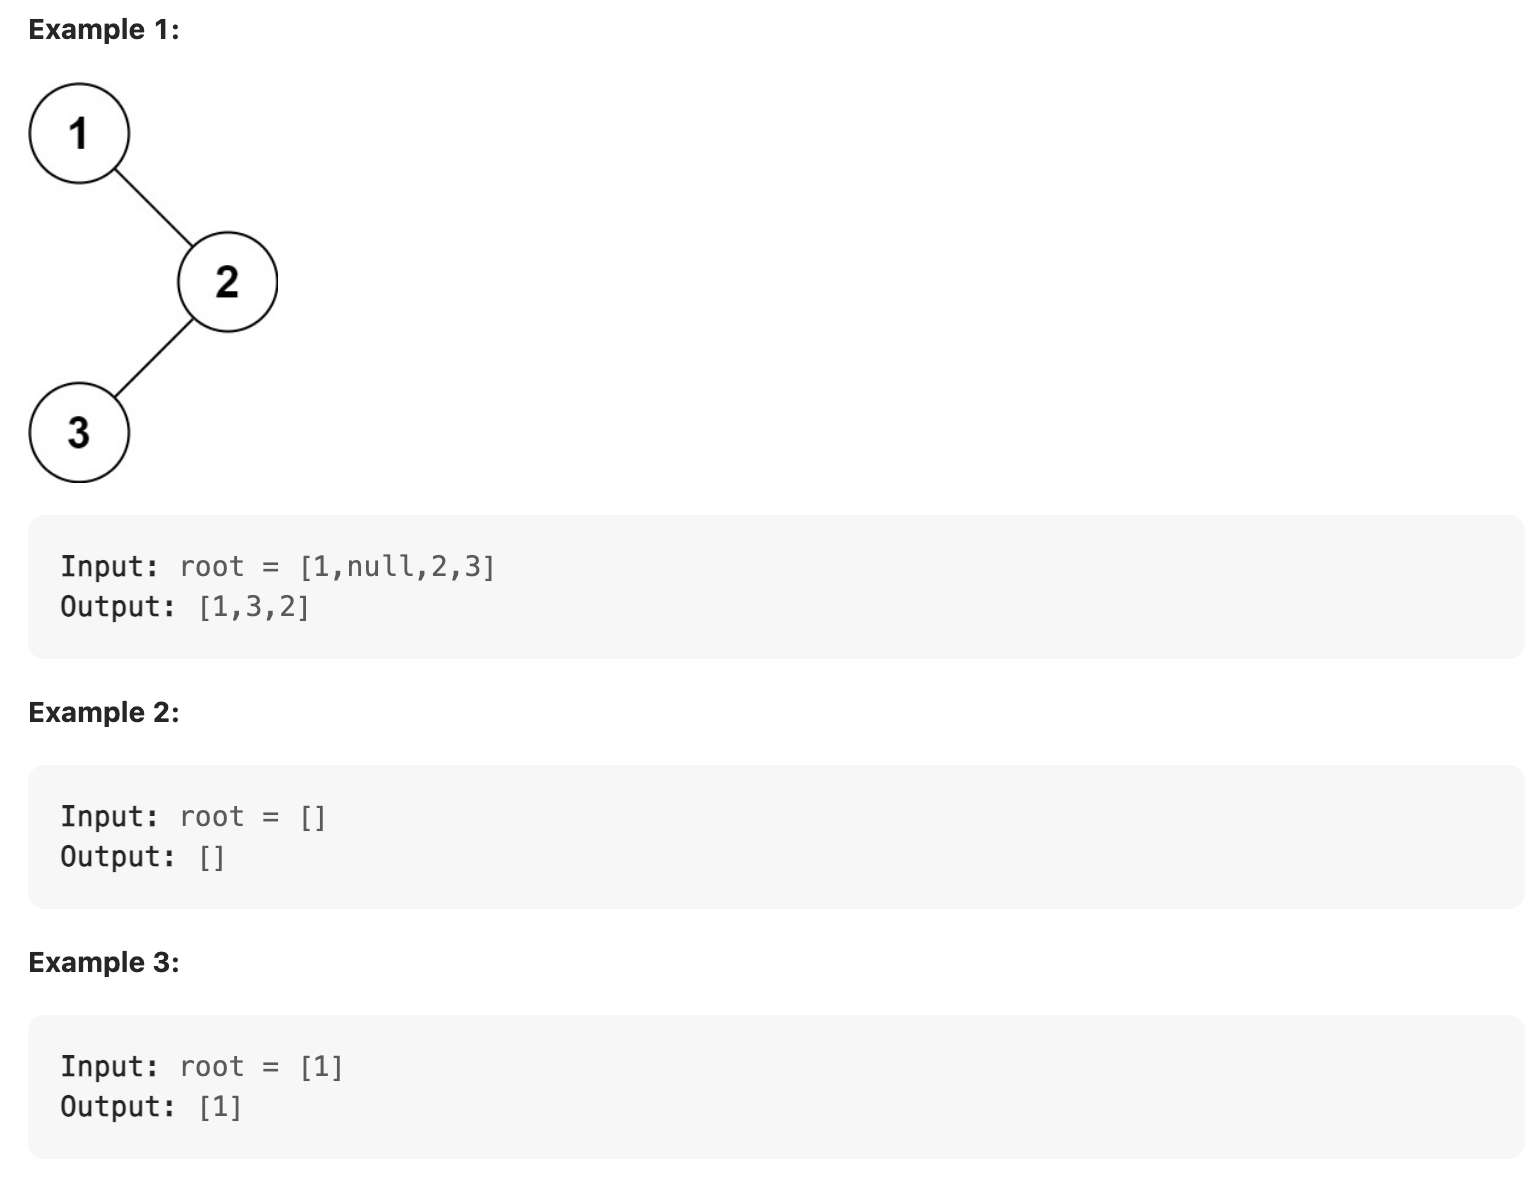Viewport: 1540px width, 1180px height.
Task: Click the edge connecting nodes 1 and 2
Action: (153, 207)
